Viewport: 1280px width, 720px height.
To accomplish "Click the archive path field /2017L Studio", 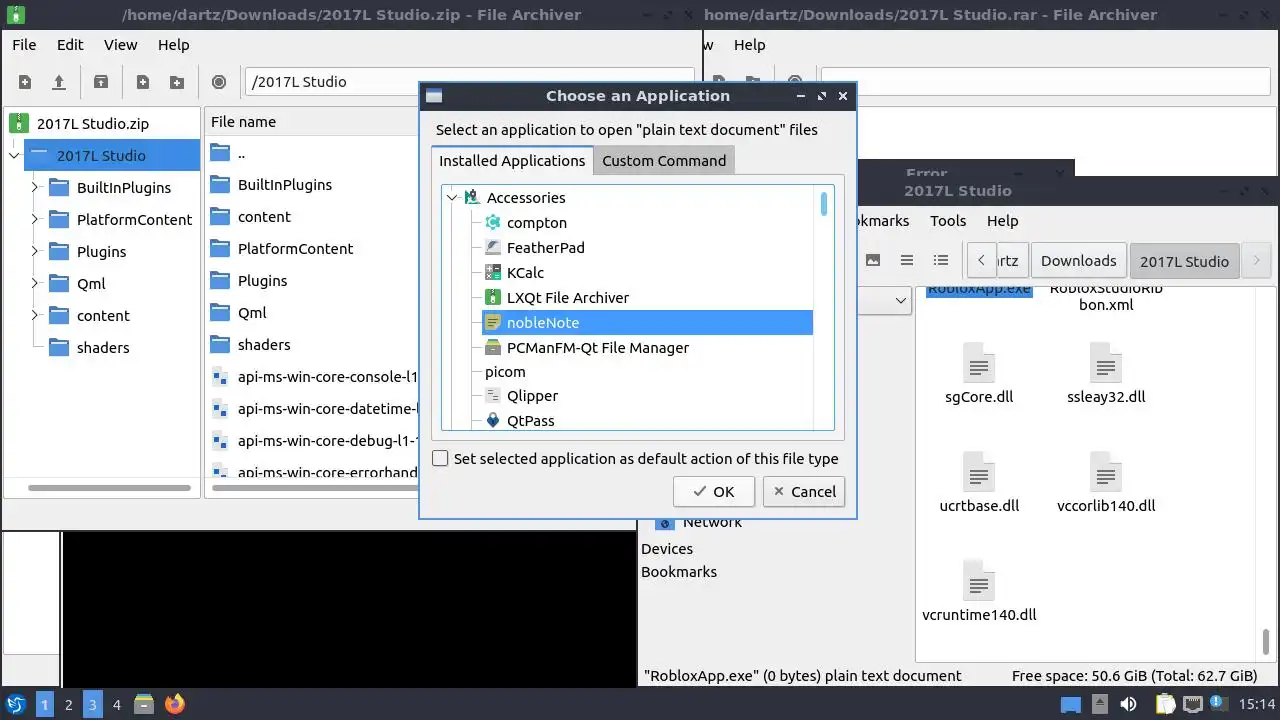I will pos(469,82).
